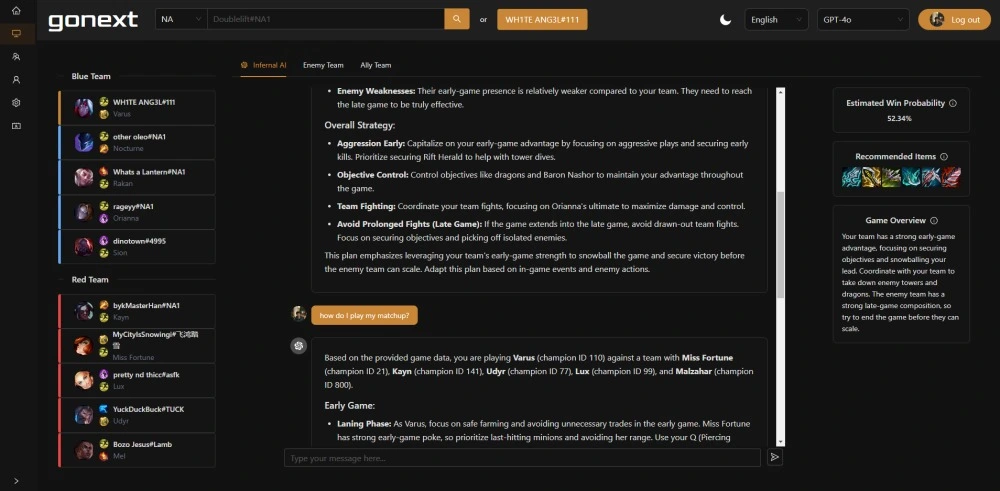This screenshot has width=1000, height=491.
Task: Select the Whats a Lantern#NA1 Rakan card
Action: (x=136, y=177)
